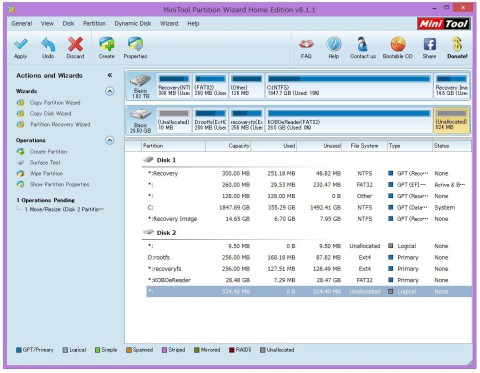Select the Disk 2 Basic 29.50 GB icon
This screenshot has height=373, width=480.
click(140, 121)
